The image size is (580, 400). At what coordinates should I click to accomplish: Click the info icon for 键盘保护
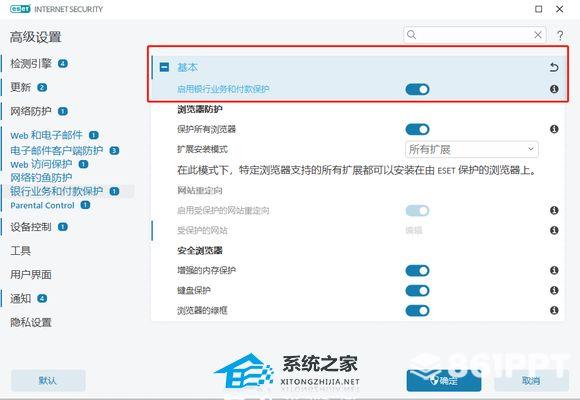(x=554, y=290)
